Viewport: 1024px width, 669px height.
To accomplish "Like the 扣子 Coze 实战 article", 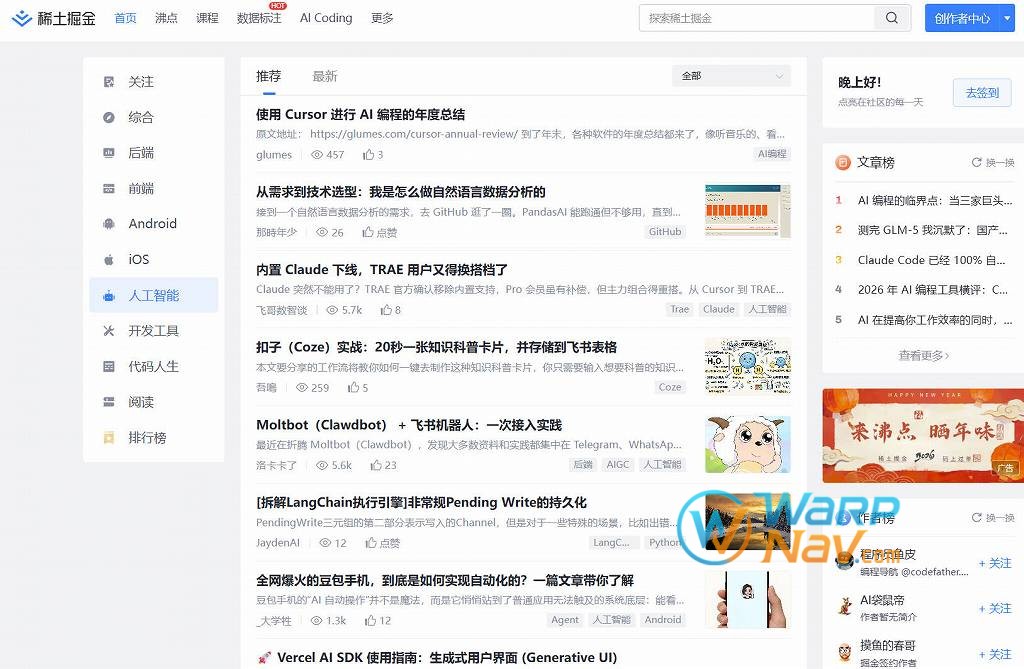I will pyautogui.click(x=358, y=388).
